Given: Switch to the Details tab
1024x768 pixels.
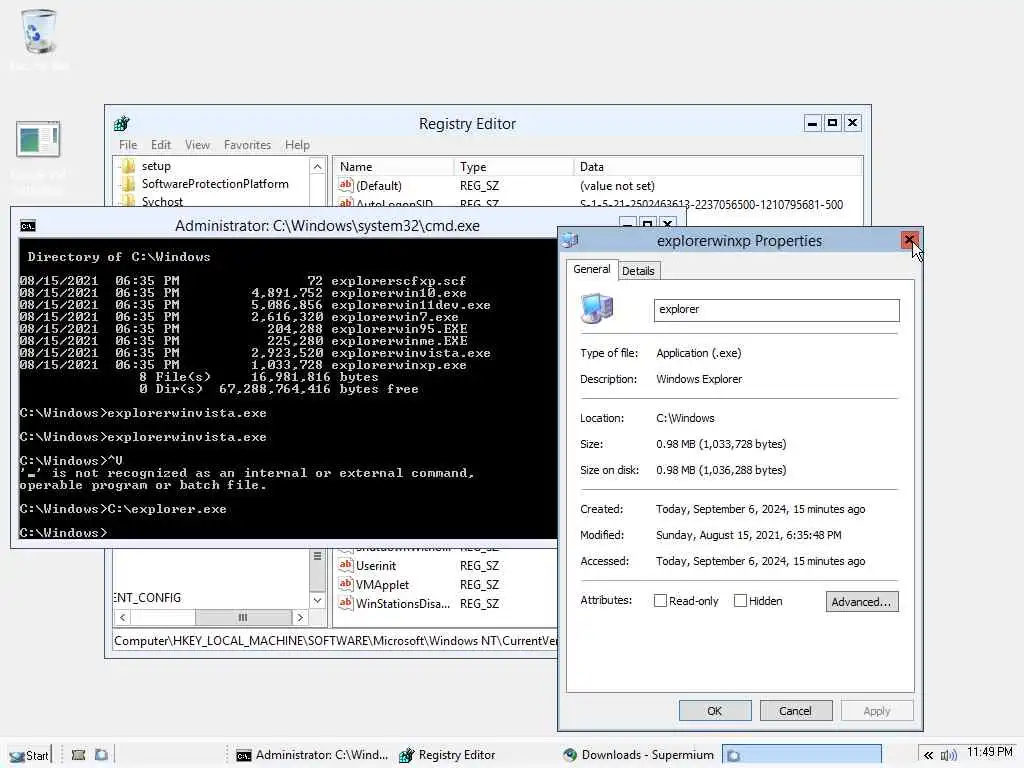Looking at the screenshot, I should click(x=638, y=270).
